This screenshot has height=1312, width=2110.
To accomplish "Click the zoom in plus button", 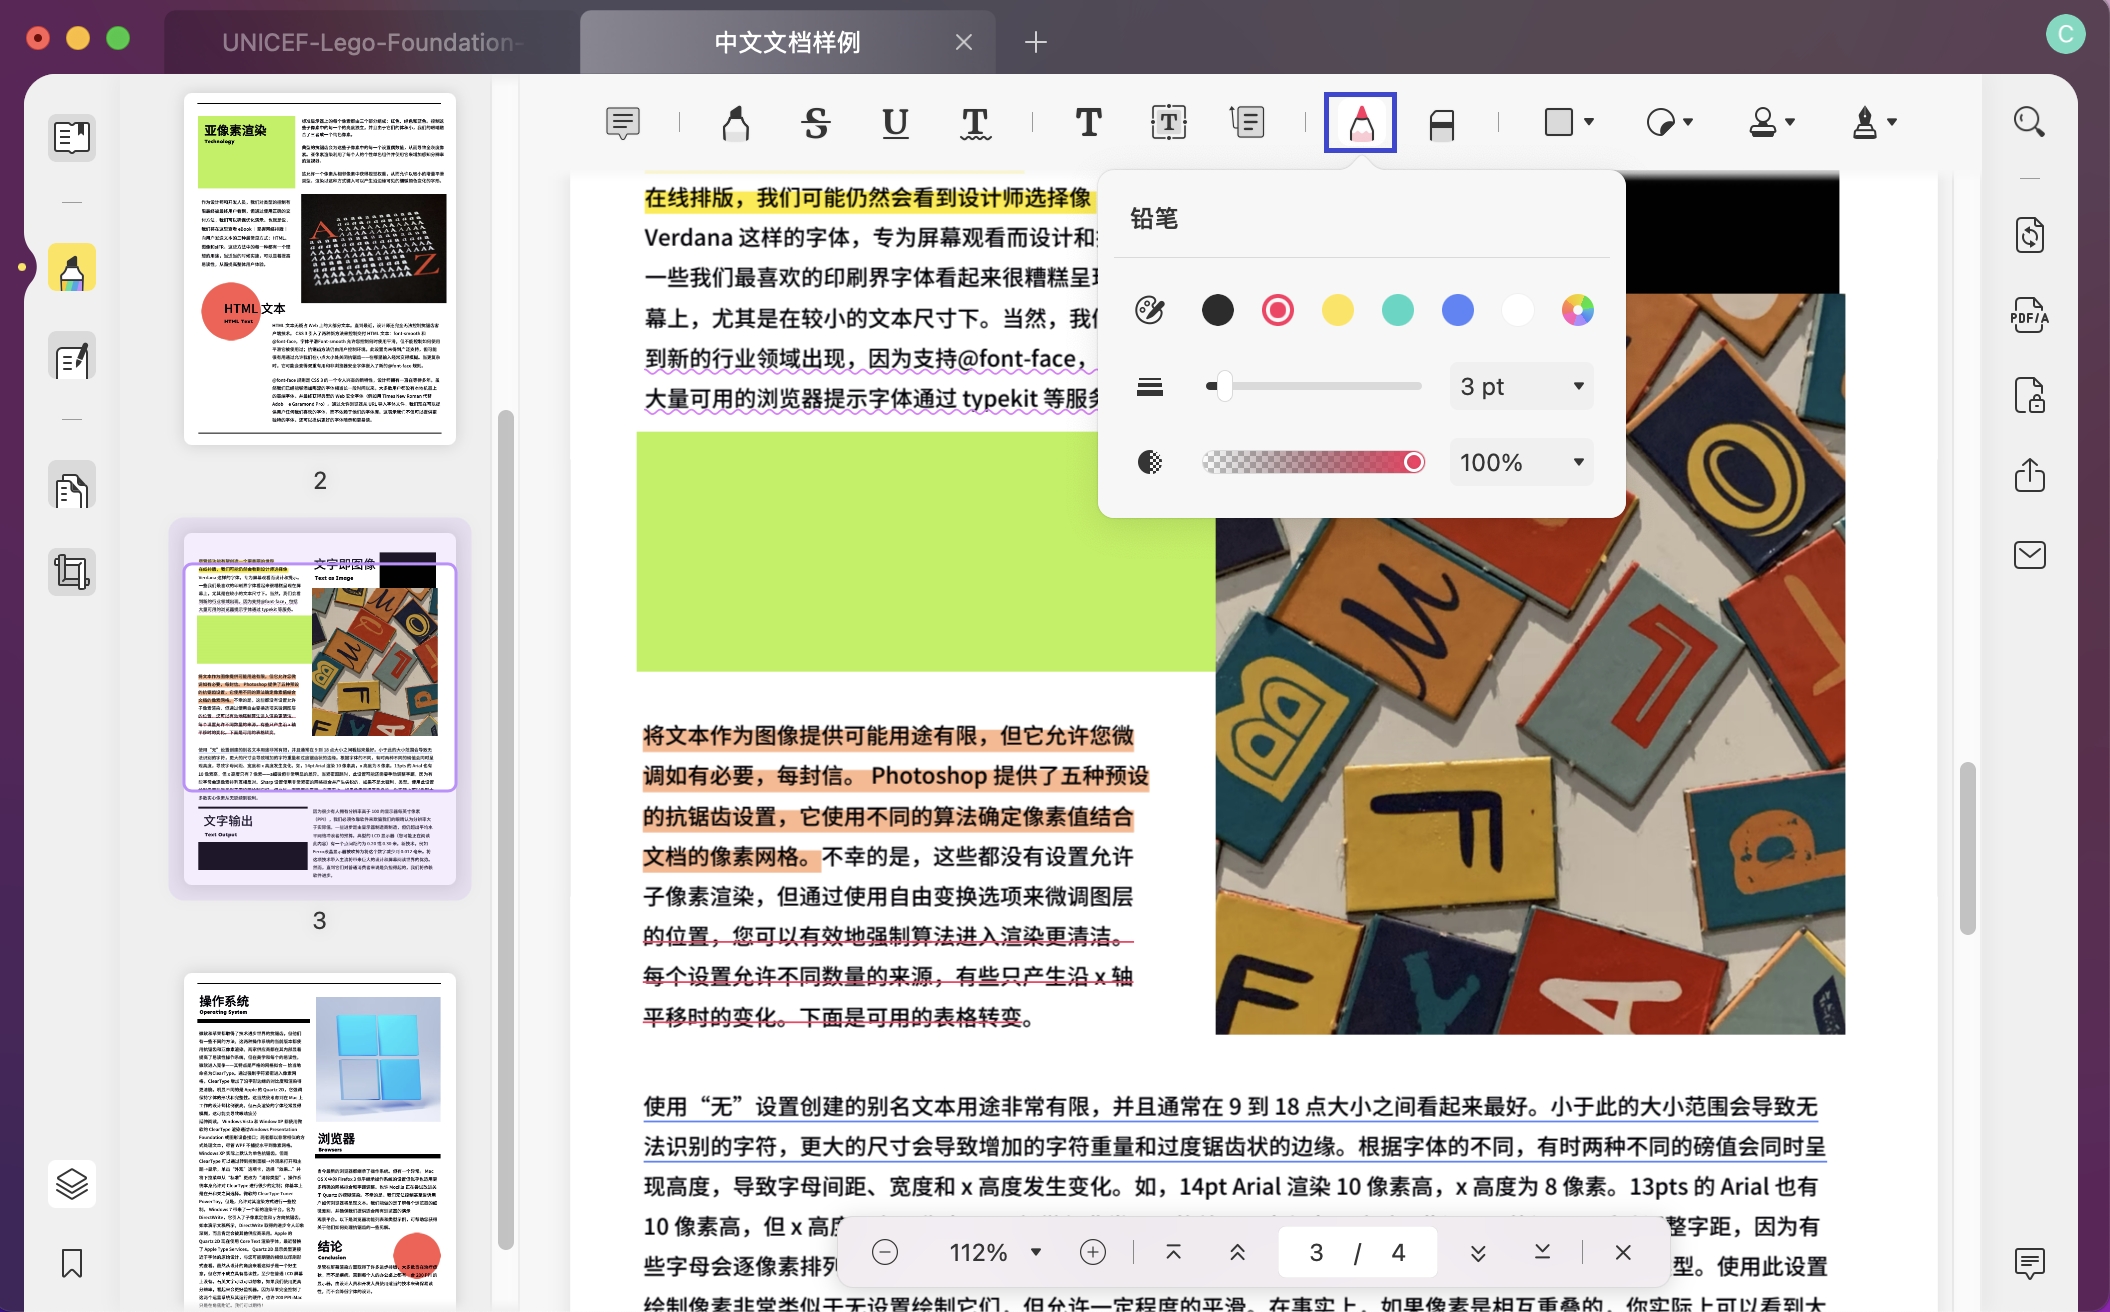I will [1093, 1252].
